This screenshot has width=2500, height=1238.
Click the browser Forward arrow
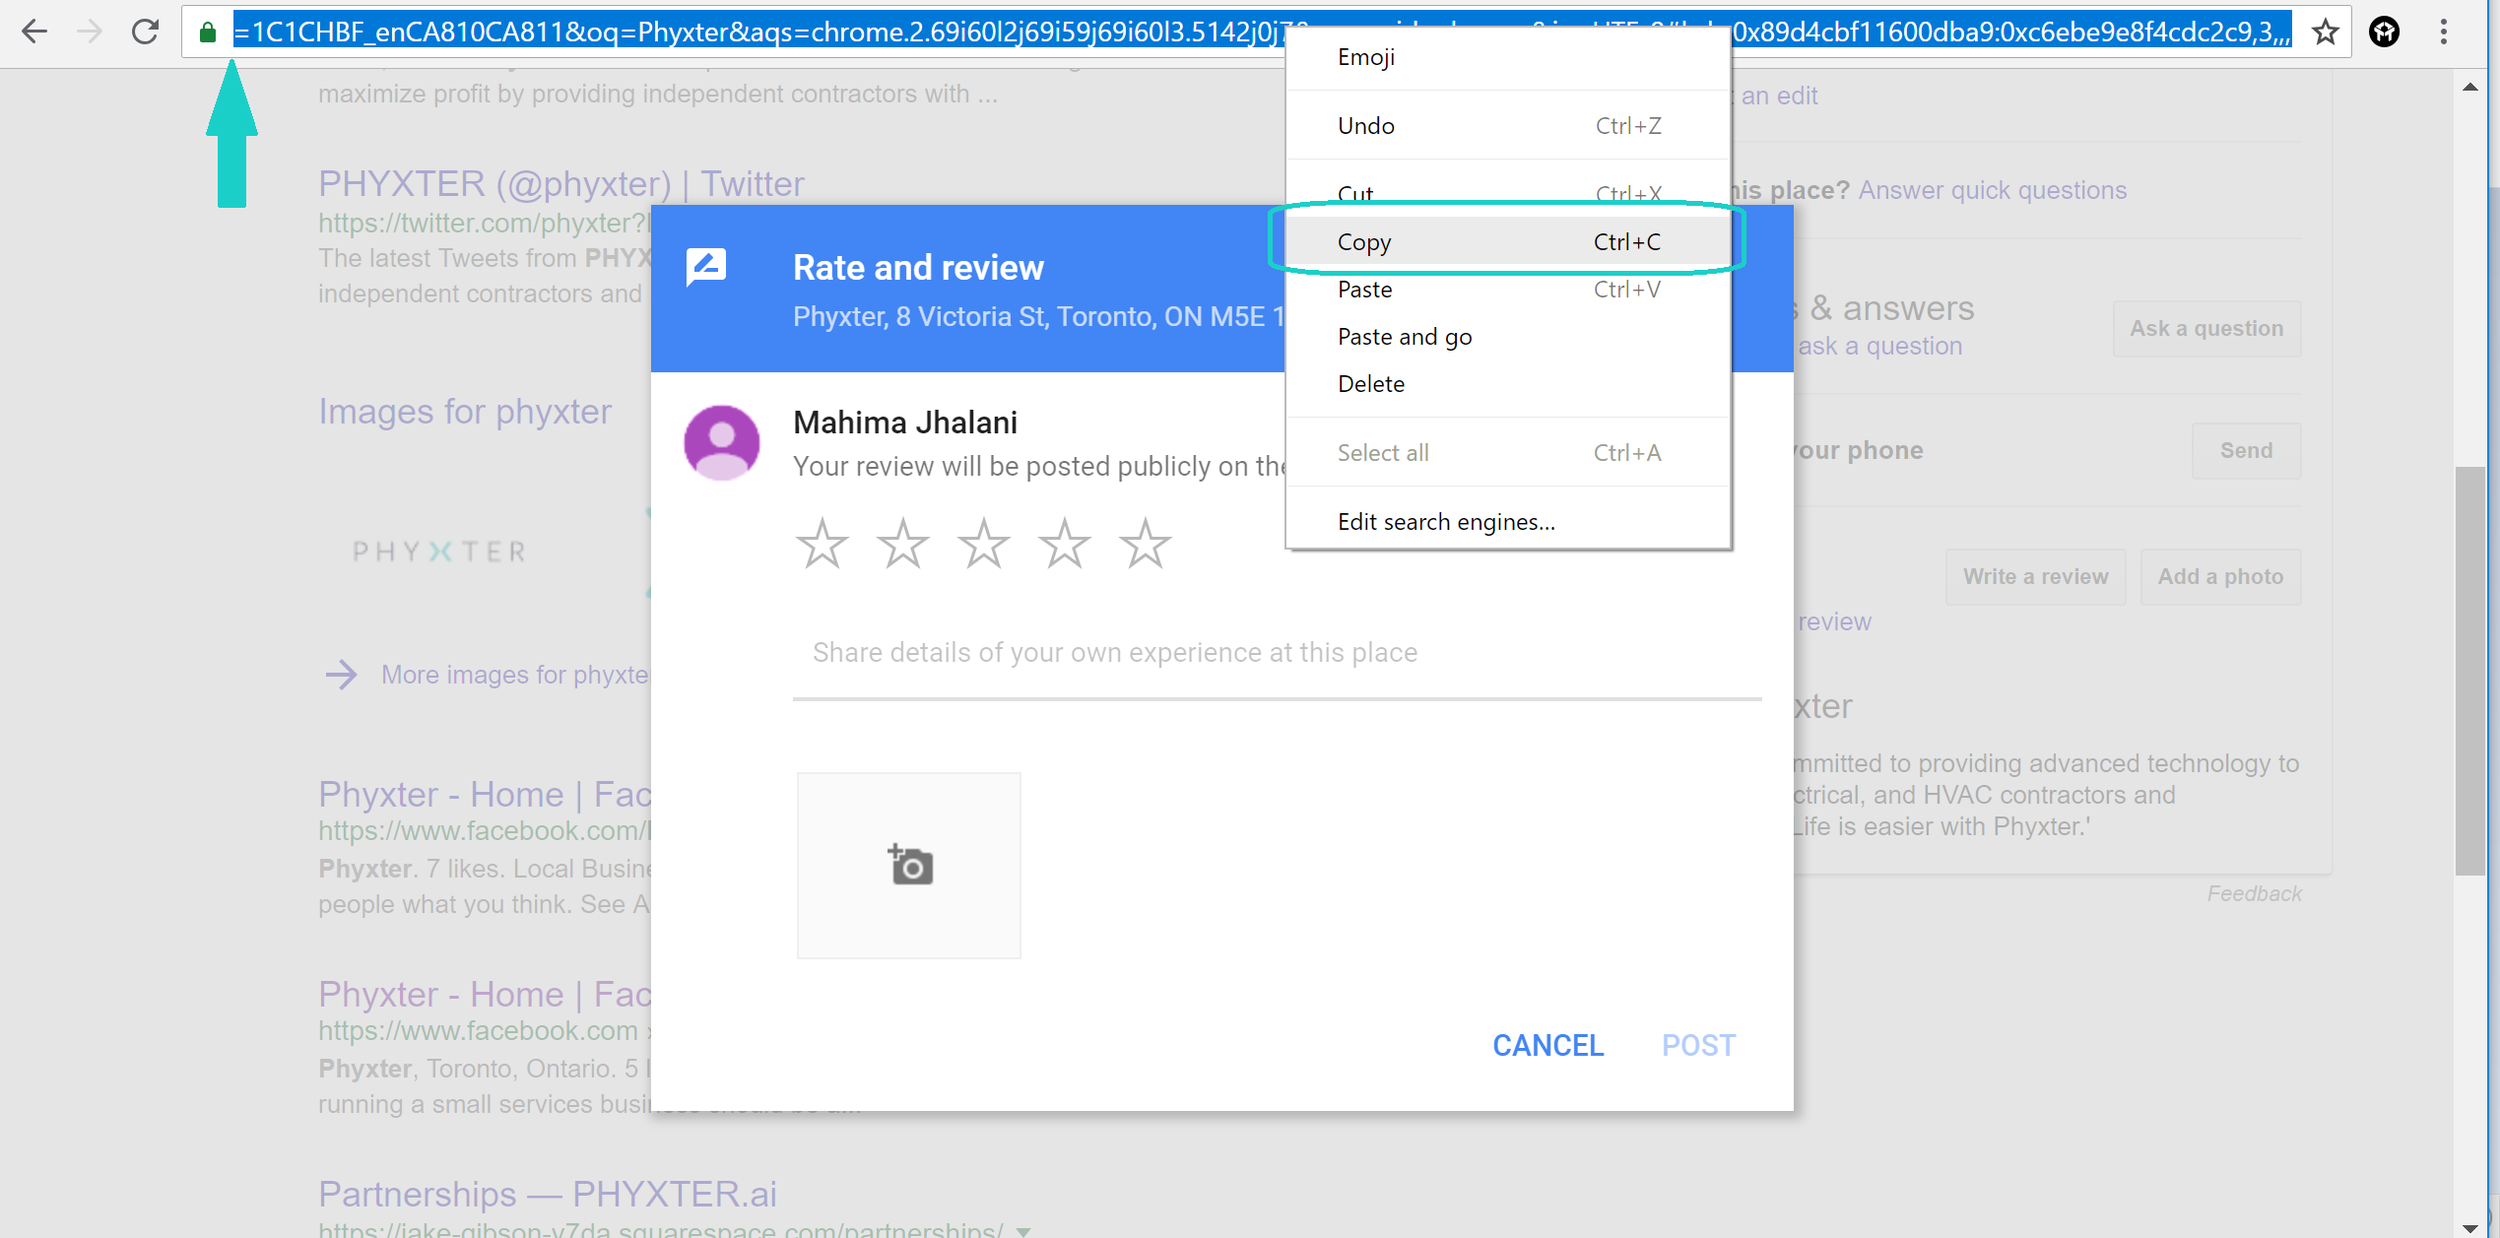90,32
